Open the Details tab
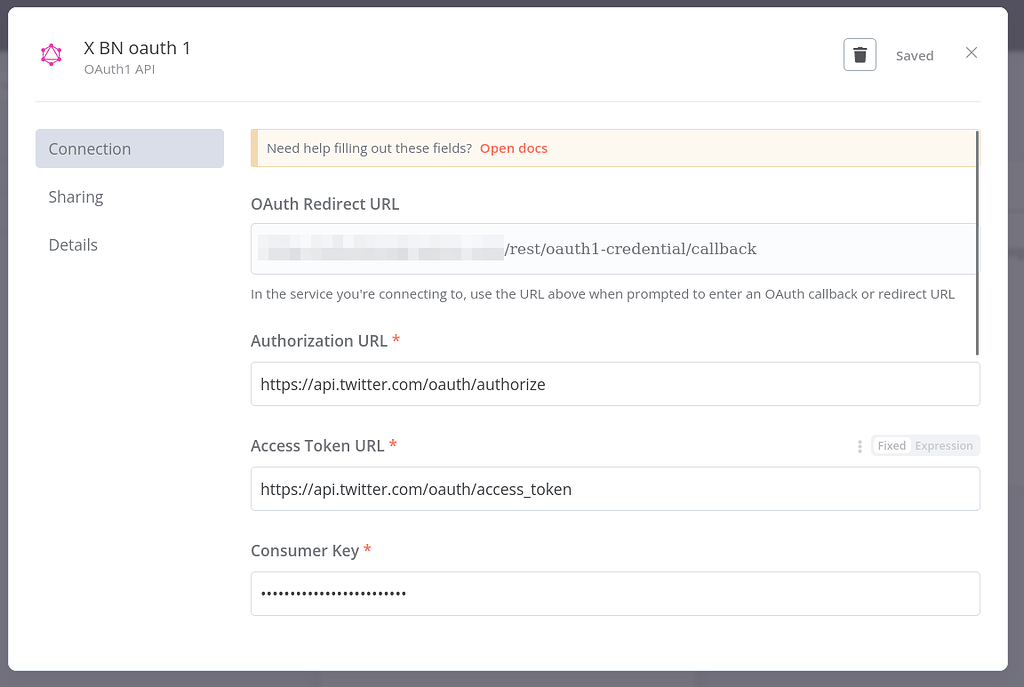The image size is (1024, 687). point(73,244)
